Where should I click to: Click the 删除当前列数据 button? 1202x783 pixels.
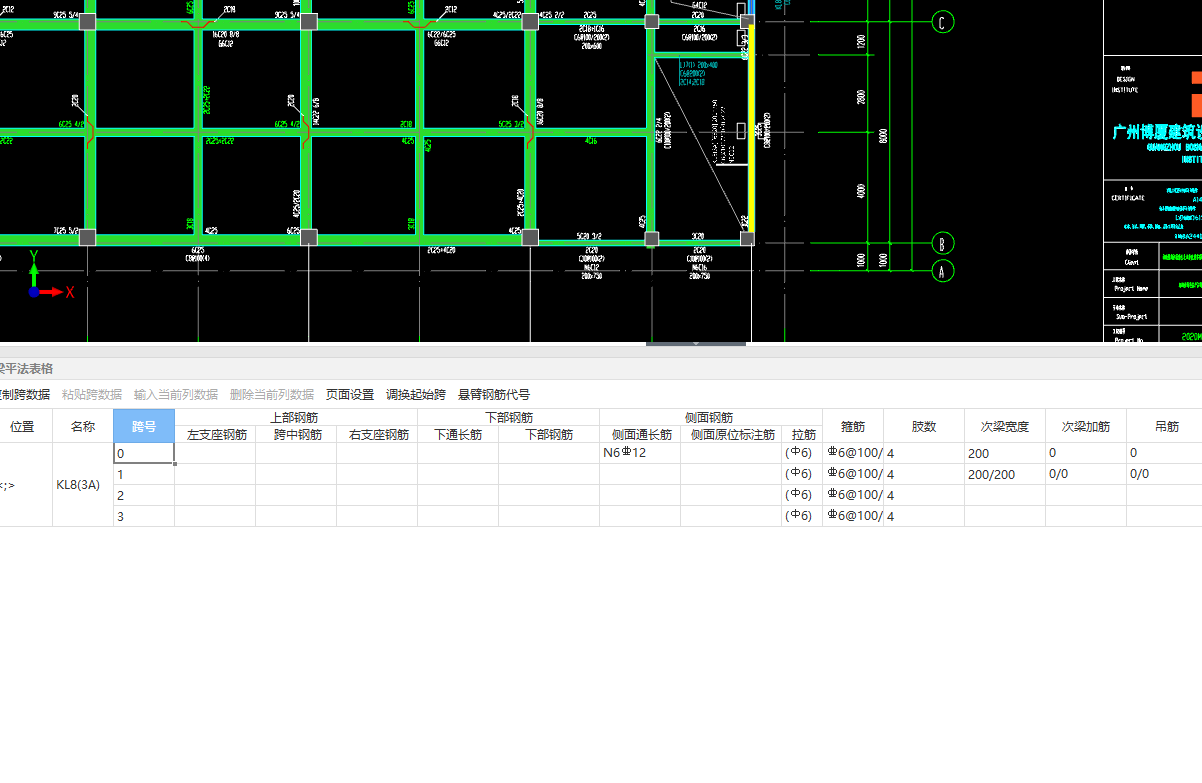click(272, 394)
